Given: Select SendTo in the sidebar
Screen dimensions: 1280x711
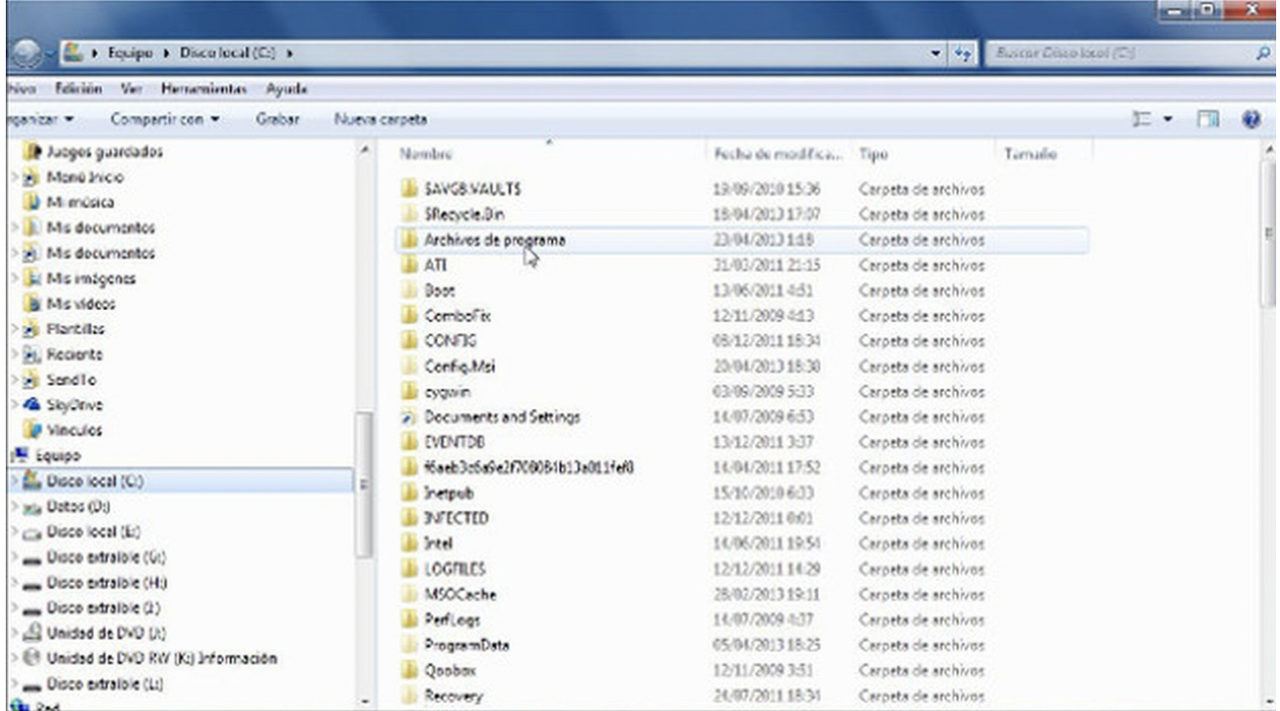Looking at the screenshot, I should (72, 380).
